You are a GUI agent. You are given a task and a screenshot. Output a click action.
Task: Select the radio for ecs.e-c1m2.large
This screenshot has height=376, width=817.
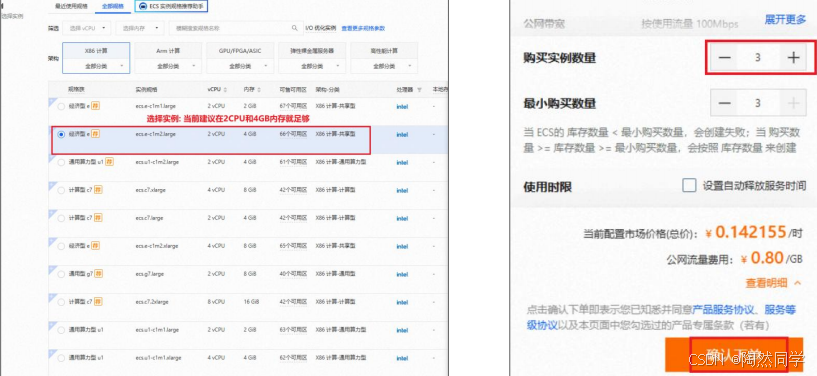click(x=61, y=134)
